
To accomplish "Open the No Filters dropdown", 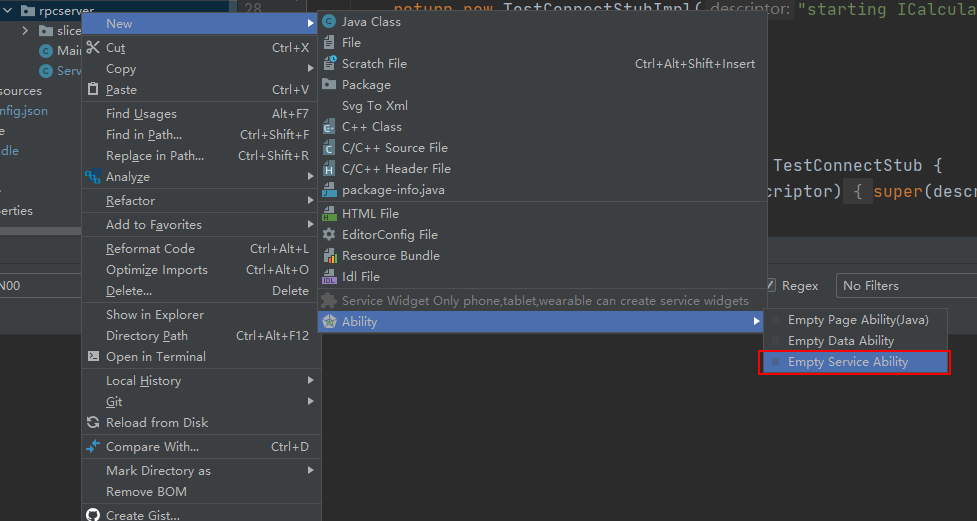I will click(x=907, y=285).
